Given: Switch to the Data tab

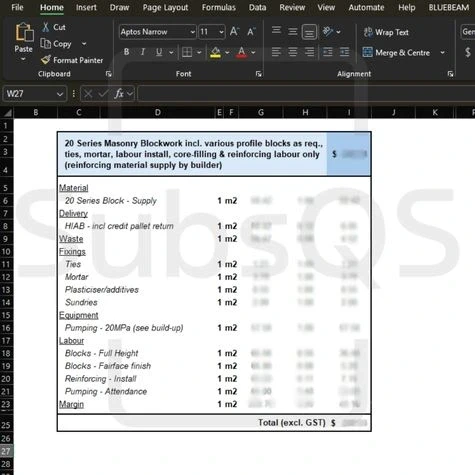Looking at the screenshot, I should (257, 7).
